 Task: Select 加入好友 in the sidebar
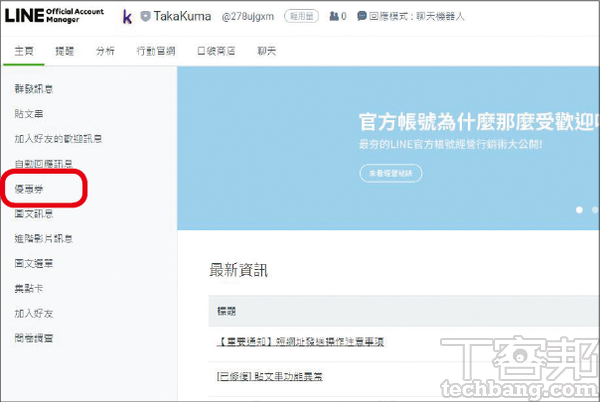coord(34,313)
